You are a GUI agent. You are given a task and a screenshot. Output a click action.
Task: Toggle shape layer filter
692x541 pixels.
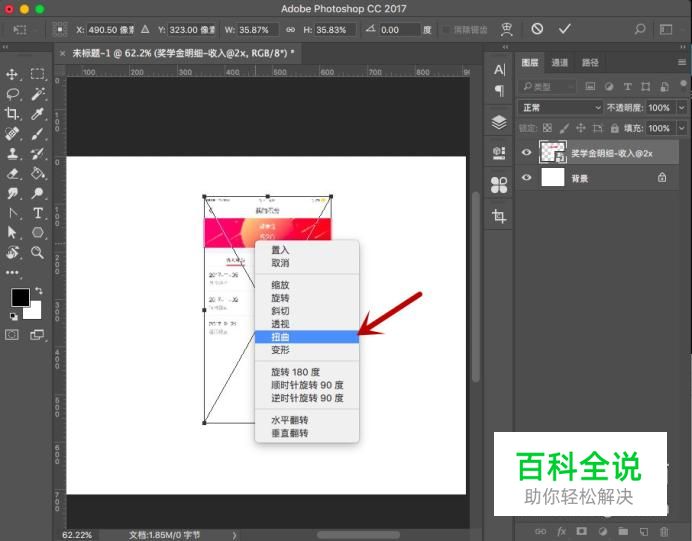(646, 86)
